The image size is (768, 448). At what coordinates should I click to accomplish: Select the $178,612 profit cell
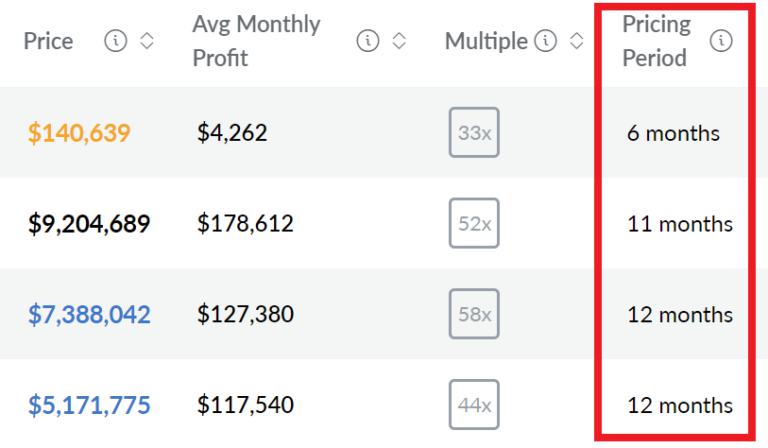[x=245, y=224]
